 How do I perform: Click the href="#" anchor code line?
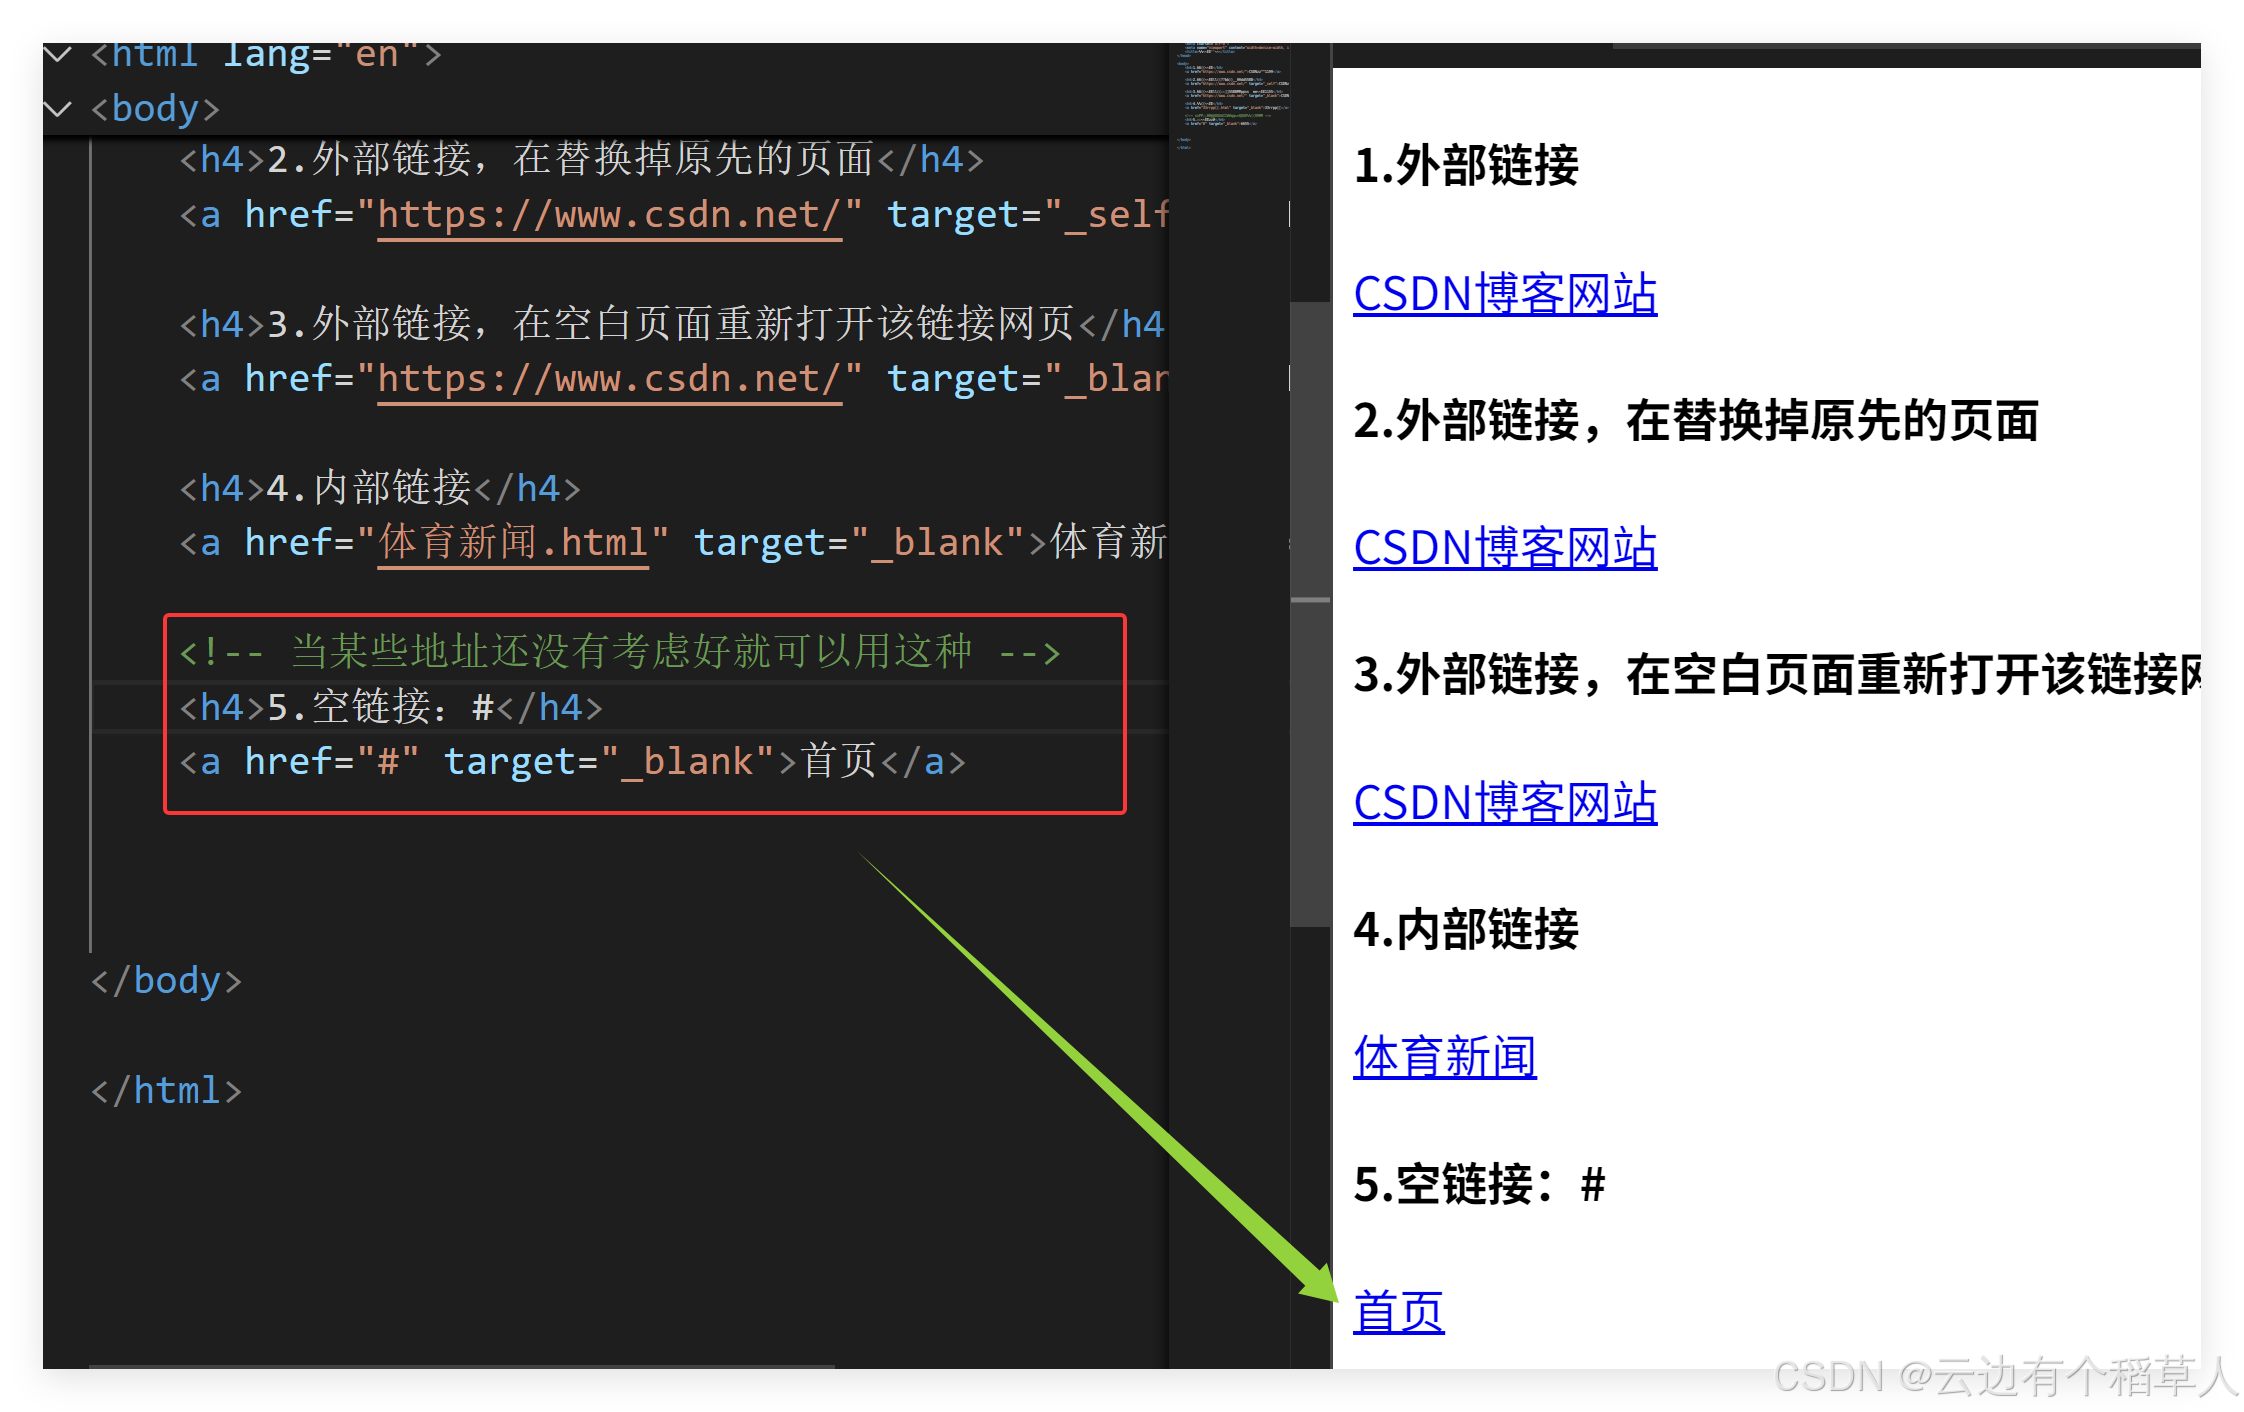click(570, 762)
